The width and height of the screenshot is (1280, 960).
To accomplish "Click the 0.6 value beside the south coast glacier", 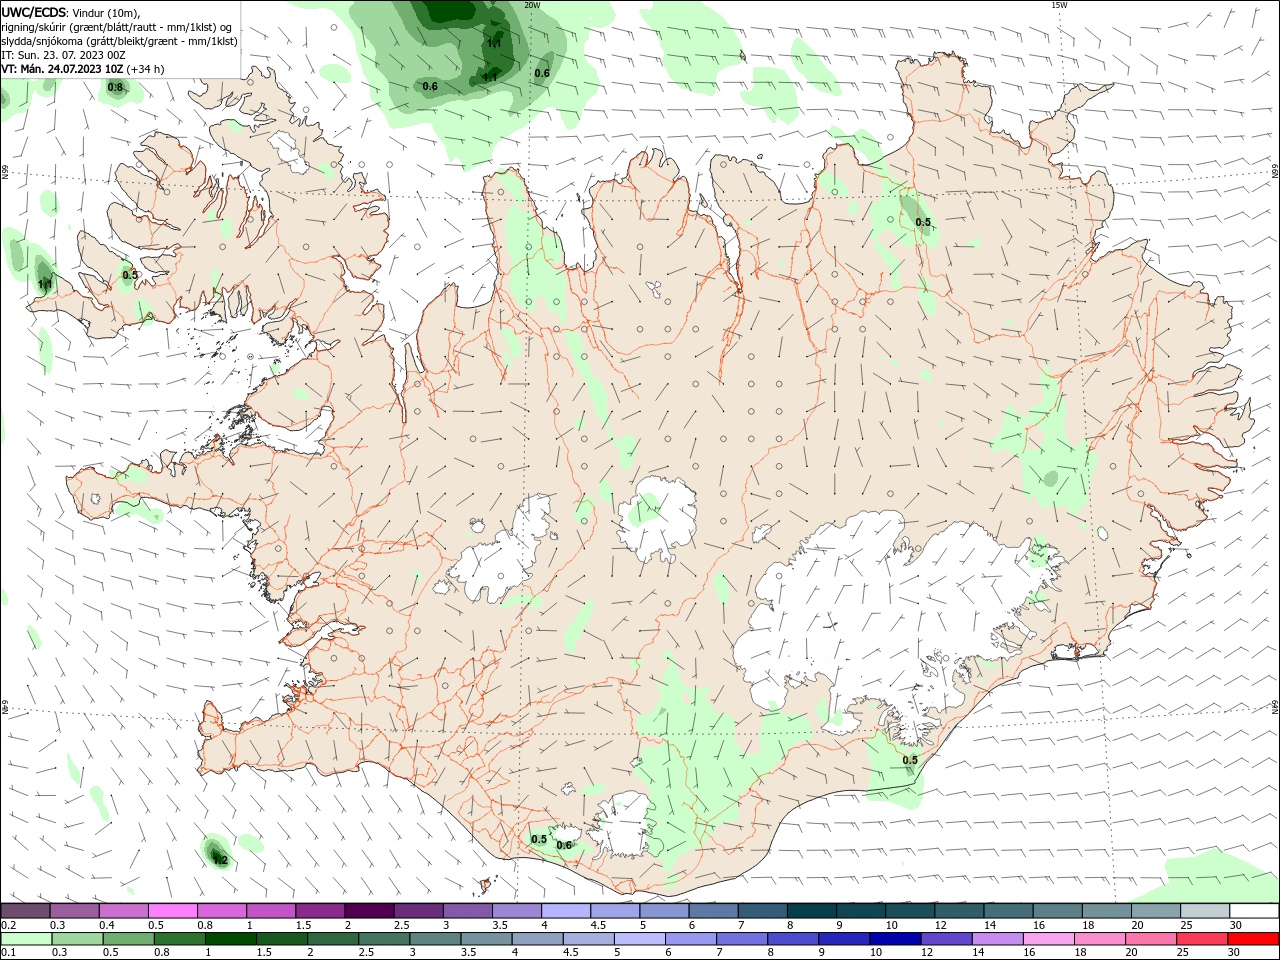I will click(564, 845).
